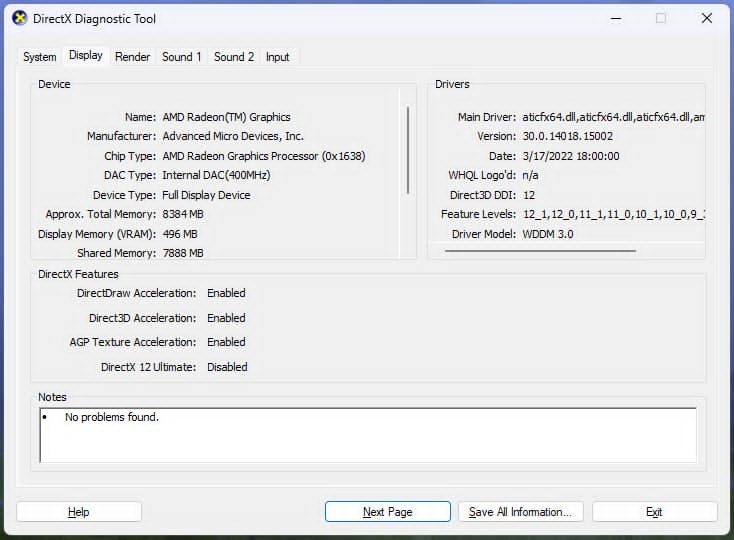
Task: Click the '8384 MB' total memory value
Action: point(183,214)
